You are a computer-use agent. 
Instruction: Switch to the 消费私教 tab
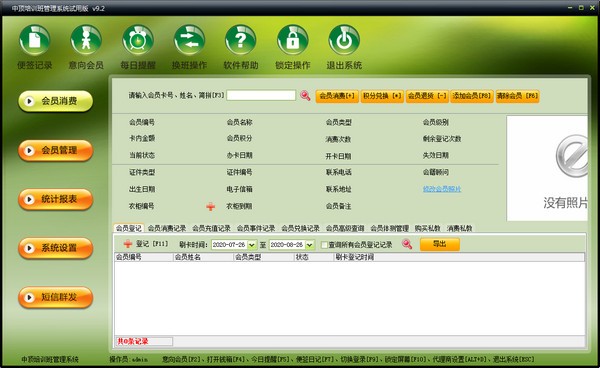pos(460,228)
